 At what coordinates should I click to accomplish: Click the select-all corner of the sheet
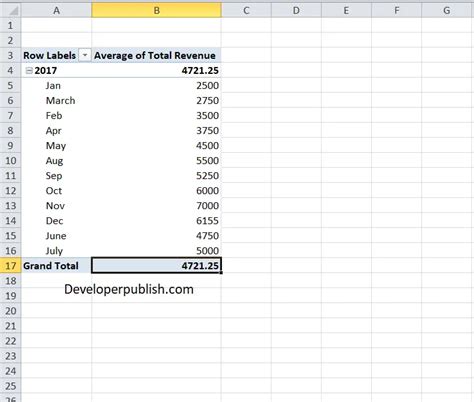tap(11, 10)
